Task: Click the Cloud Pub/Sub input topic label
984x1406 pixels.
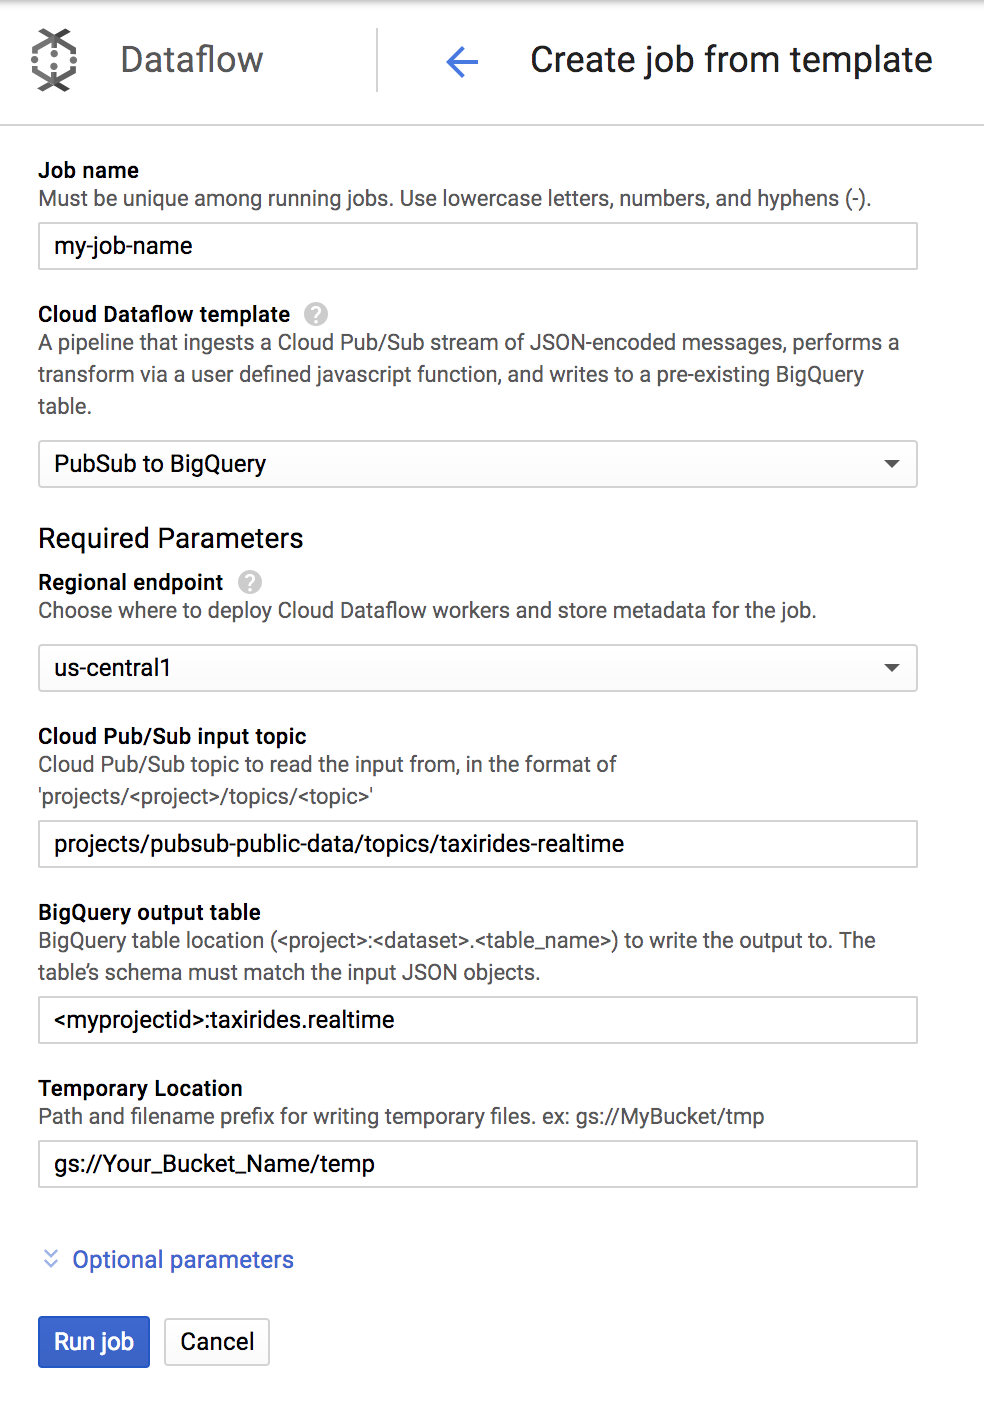Action: [173, 736]
